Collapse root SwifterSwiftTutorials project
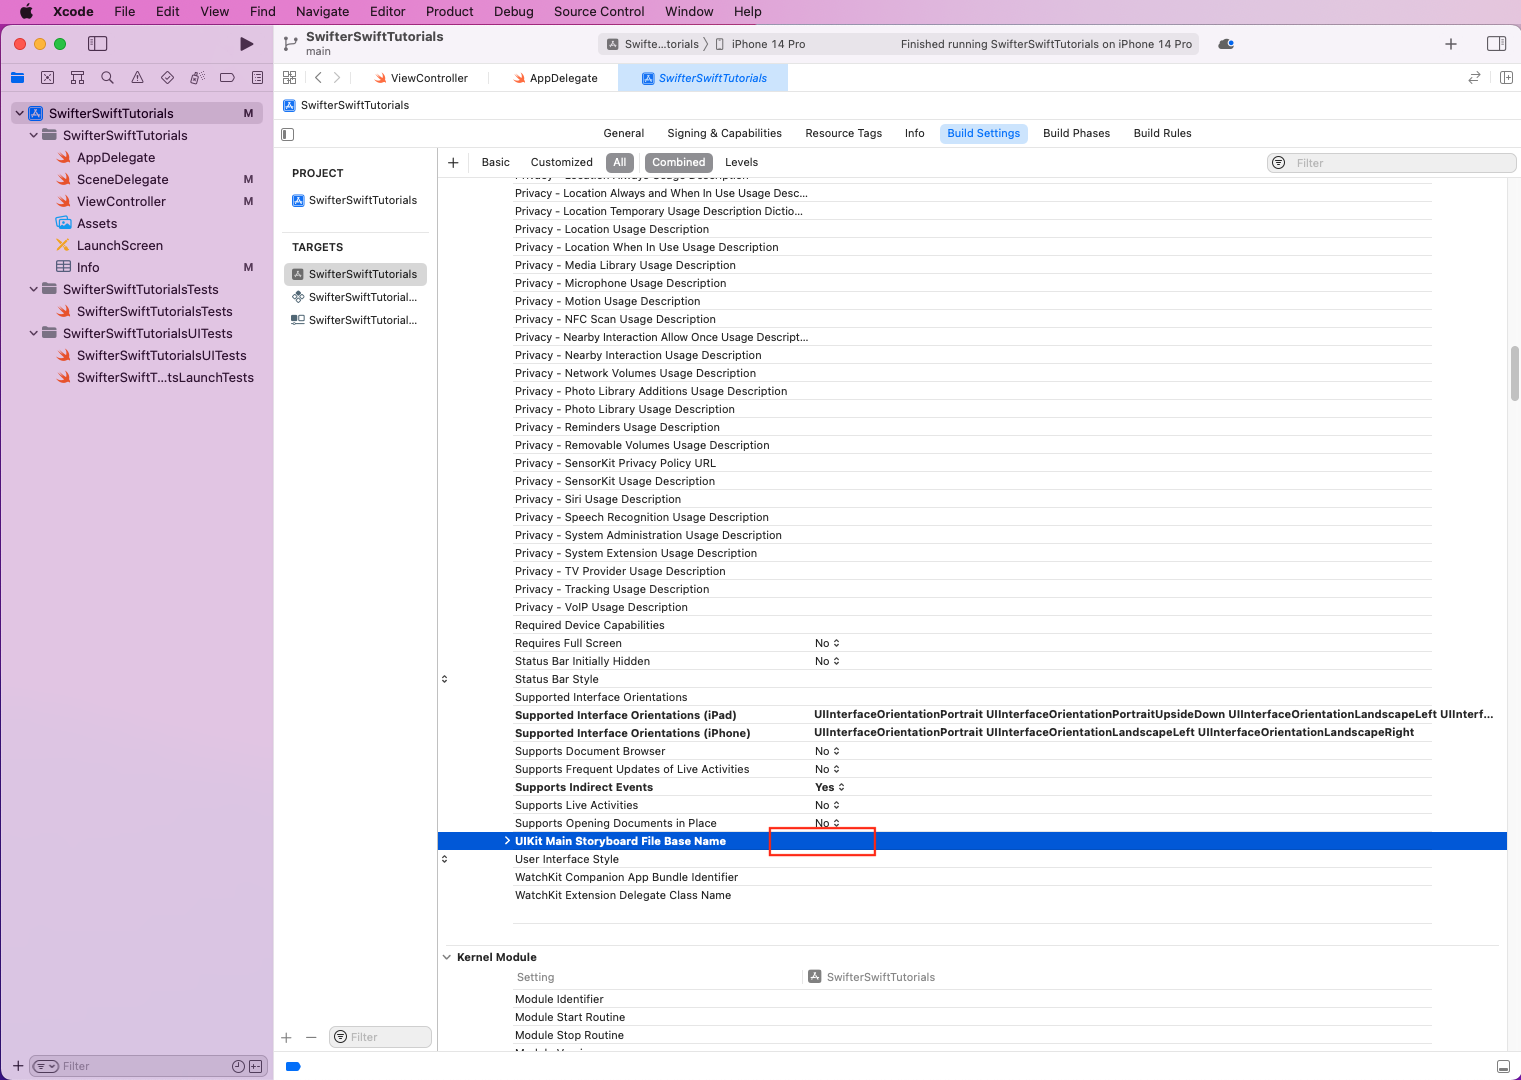1521x1080 pixels. coord(19,113)
